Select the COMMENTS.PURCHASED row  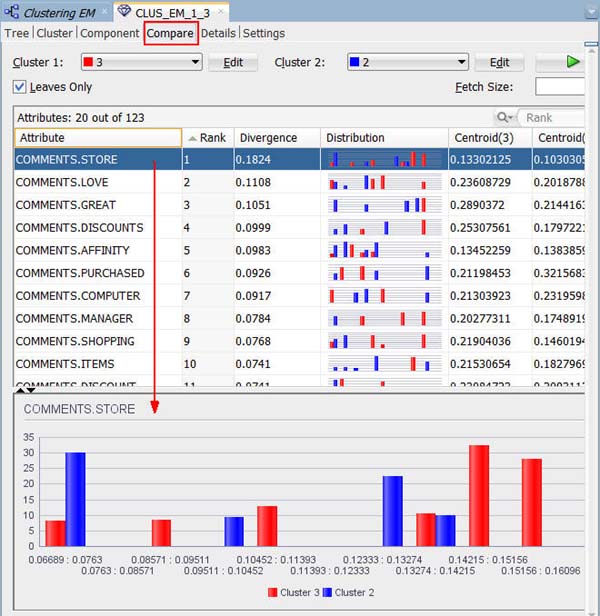pos(299,273)
